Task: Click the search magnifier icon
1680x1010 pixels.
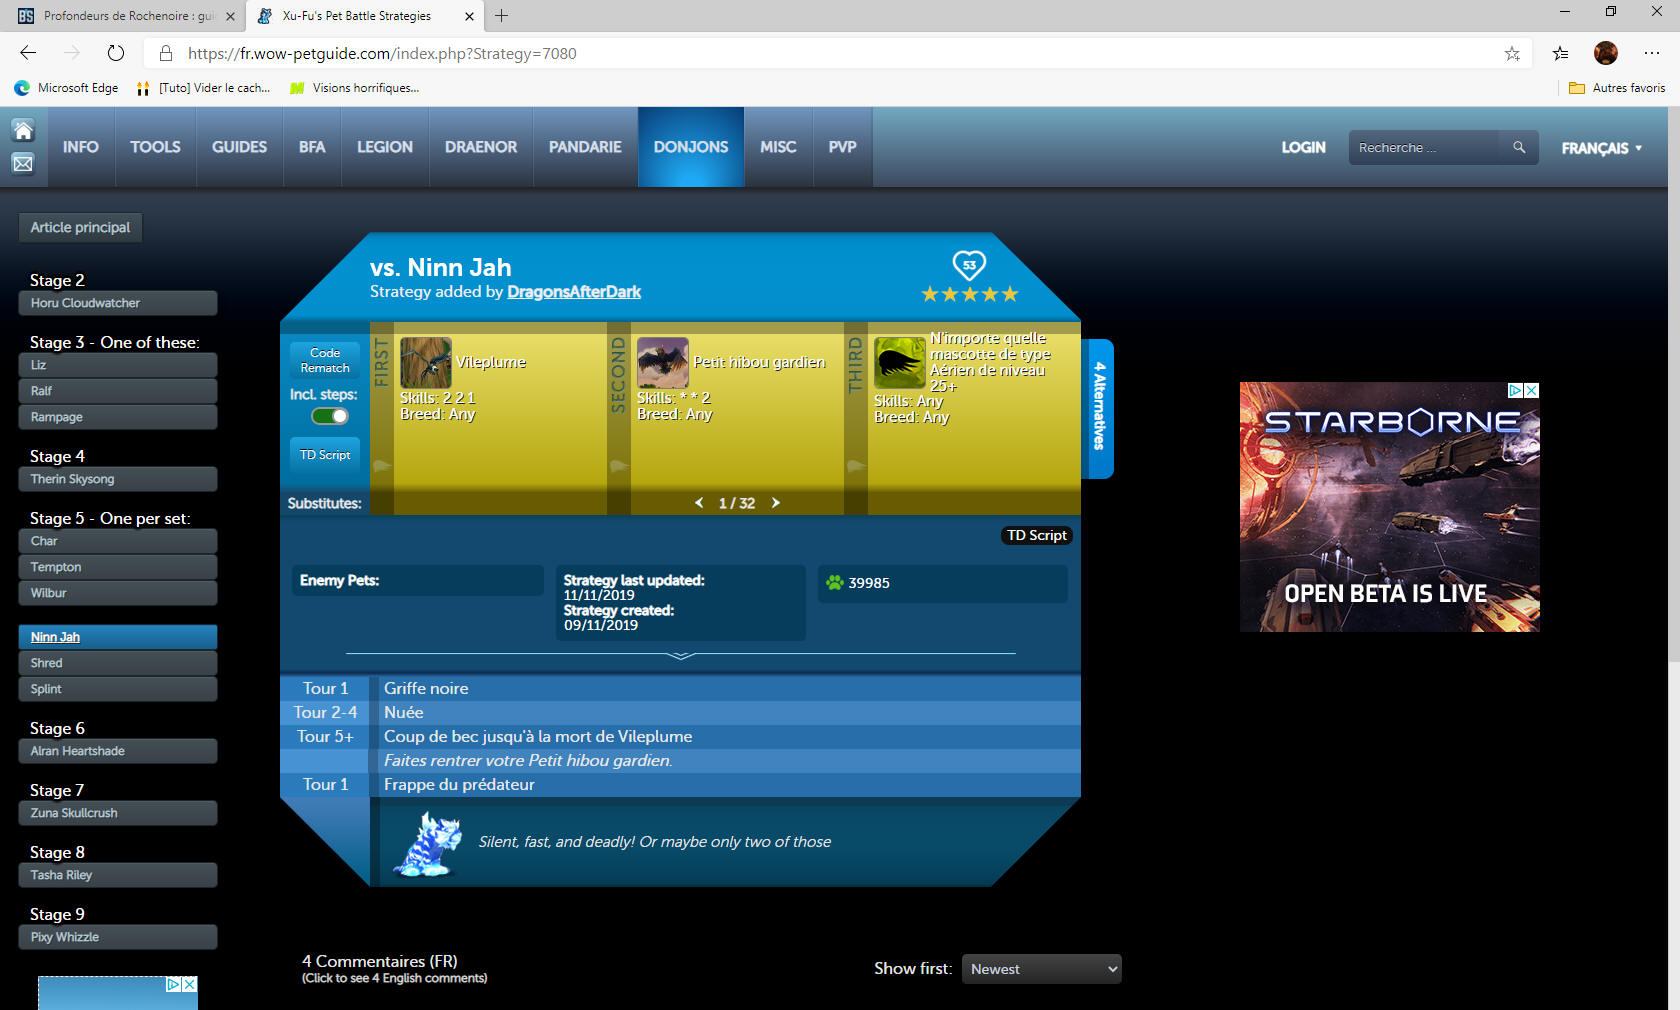Action: pos(1519,147)
